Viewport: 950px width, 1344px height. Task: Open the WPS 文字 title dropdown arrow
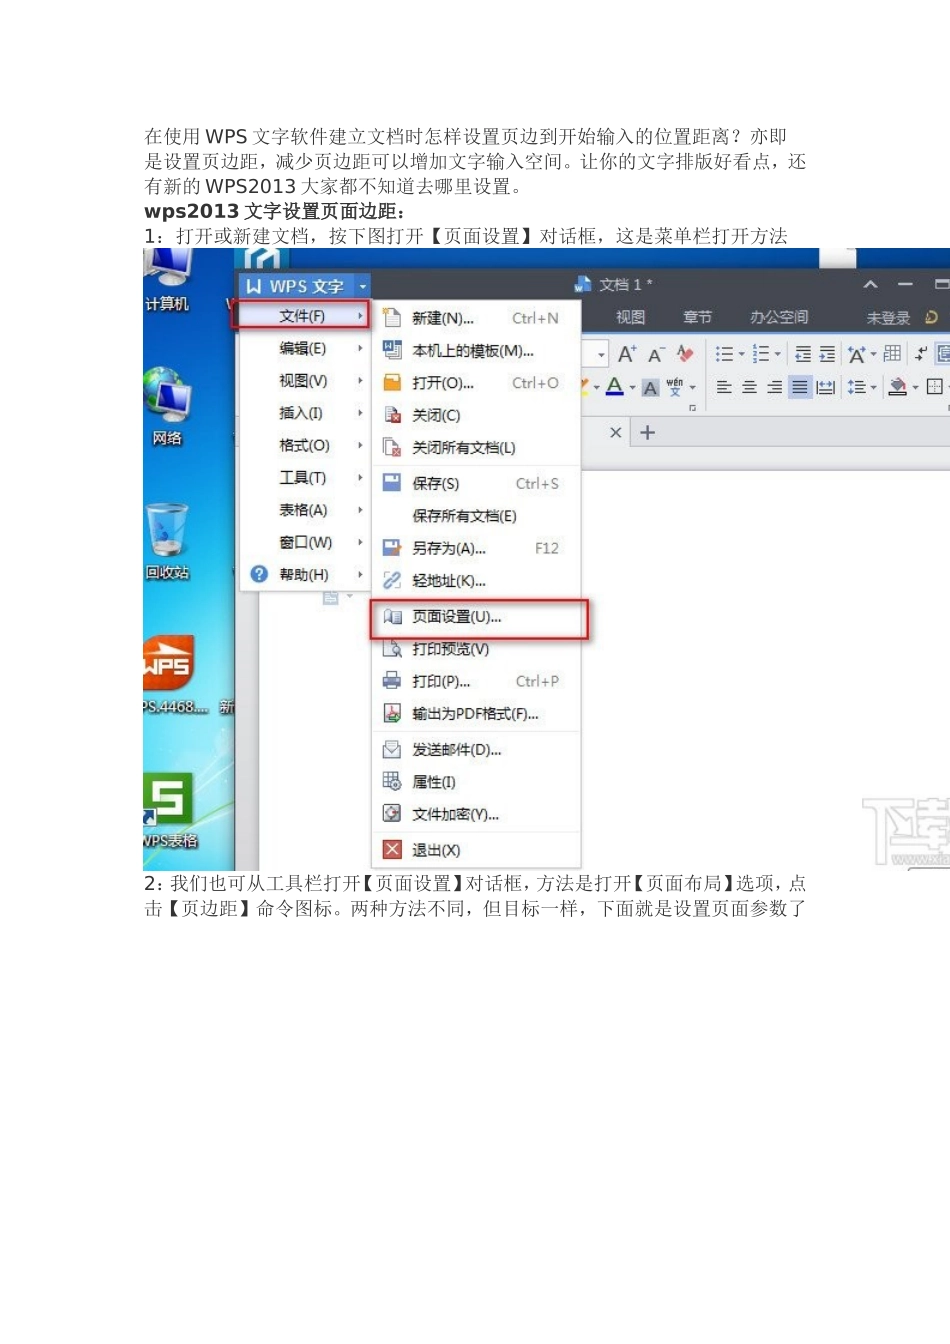[x=363, y=287]
